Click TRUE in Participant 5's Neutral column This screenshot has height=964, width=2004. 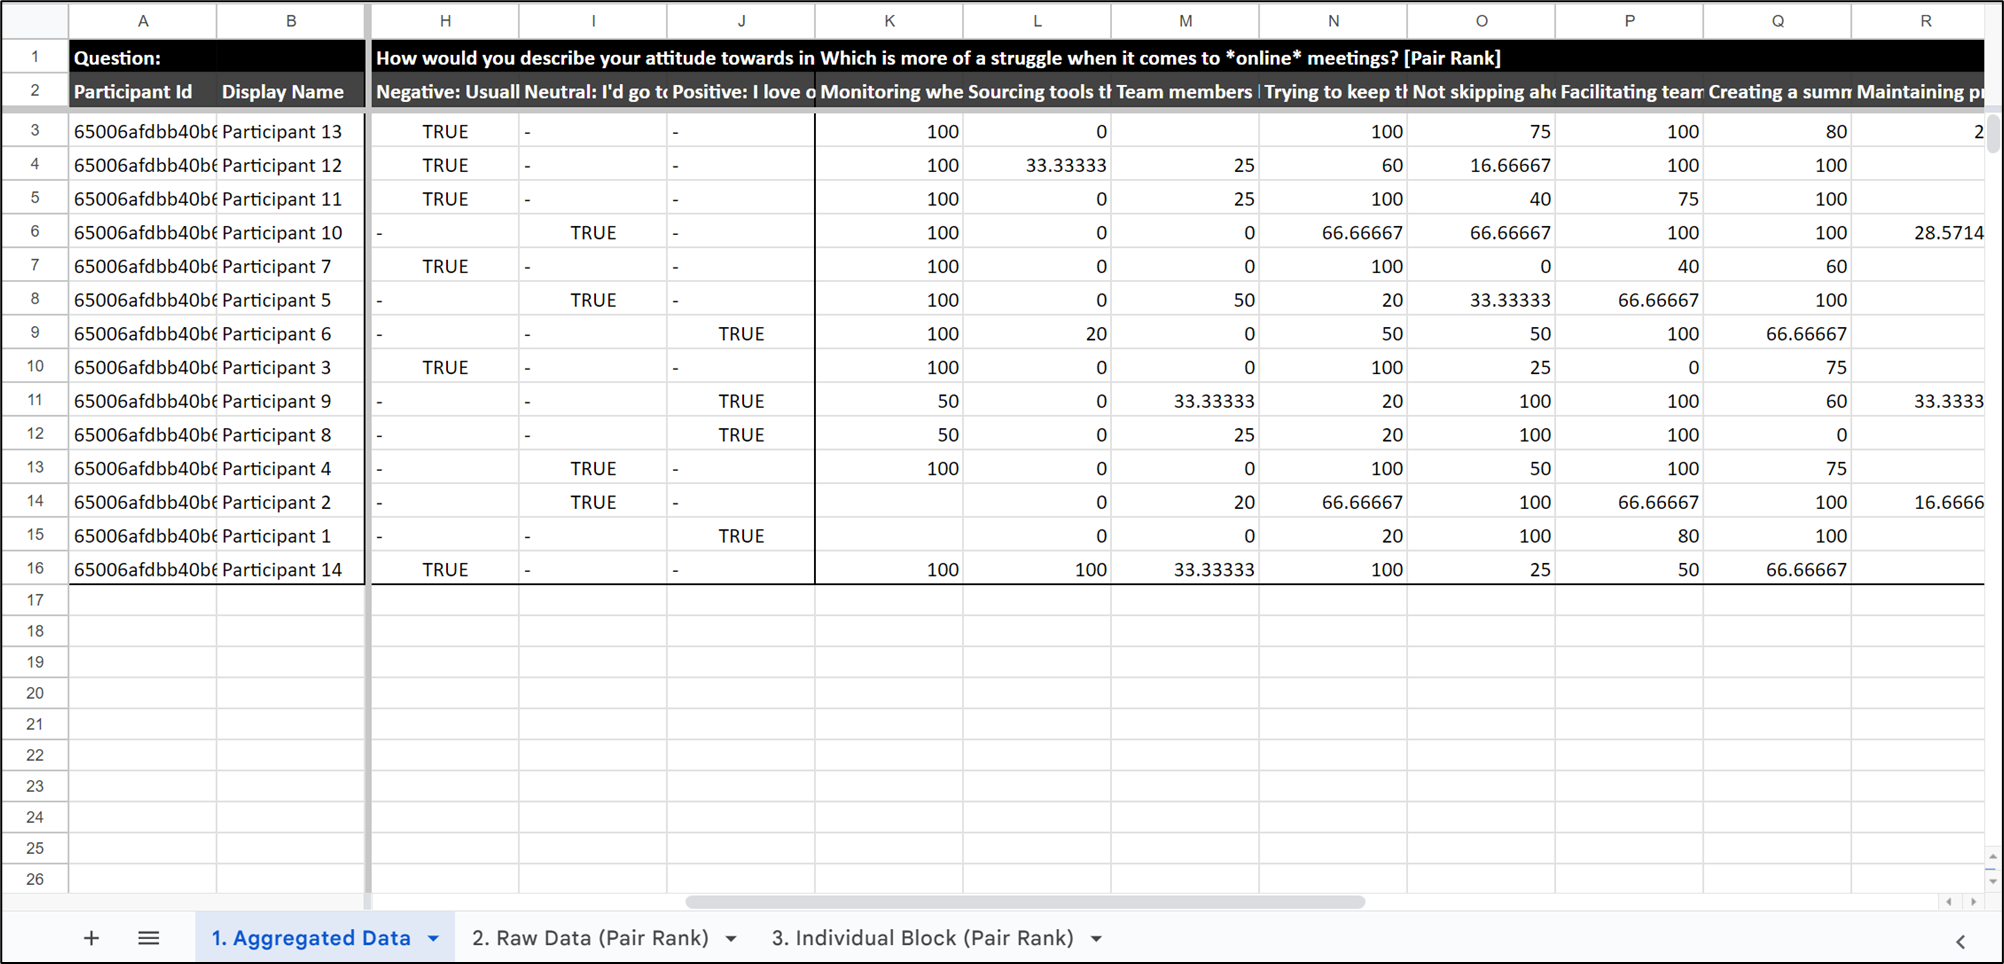click(593, 299)
